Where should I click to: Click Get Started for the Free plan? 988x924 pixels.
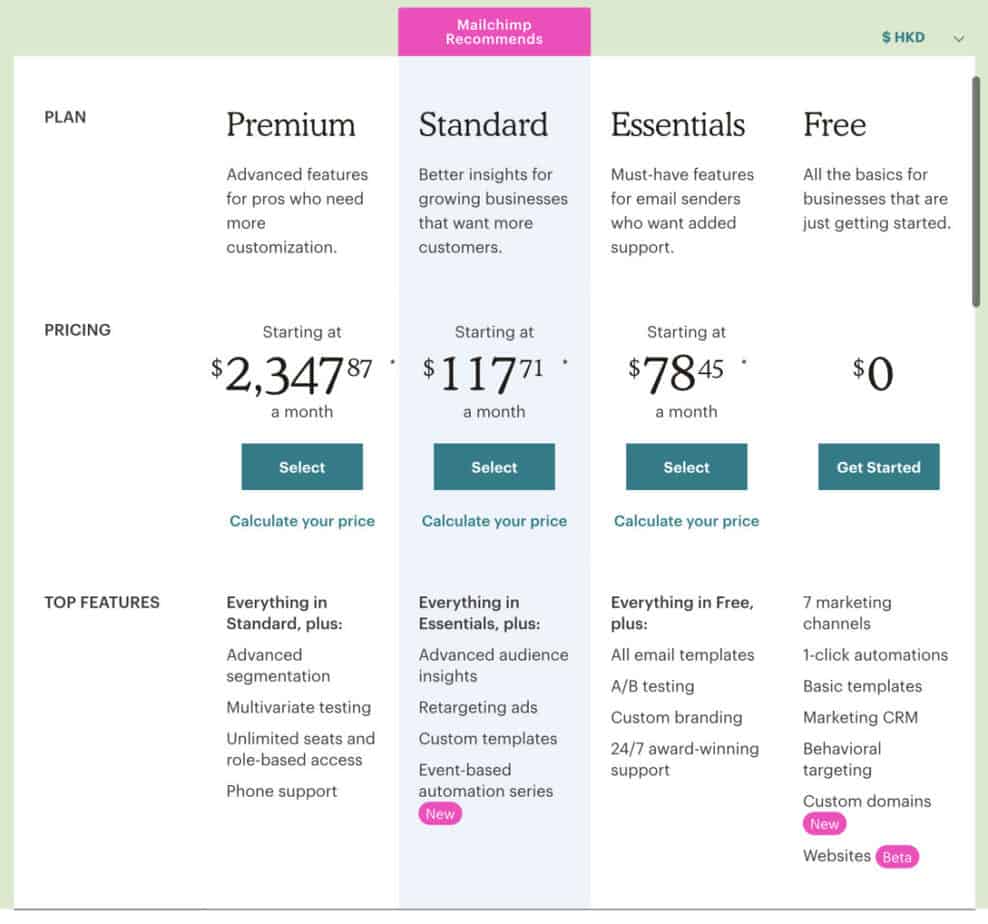878,467
